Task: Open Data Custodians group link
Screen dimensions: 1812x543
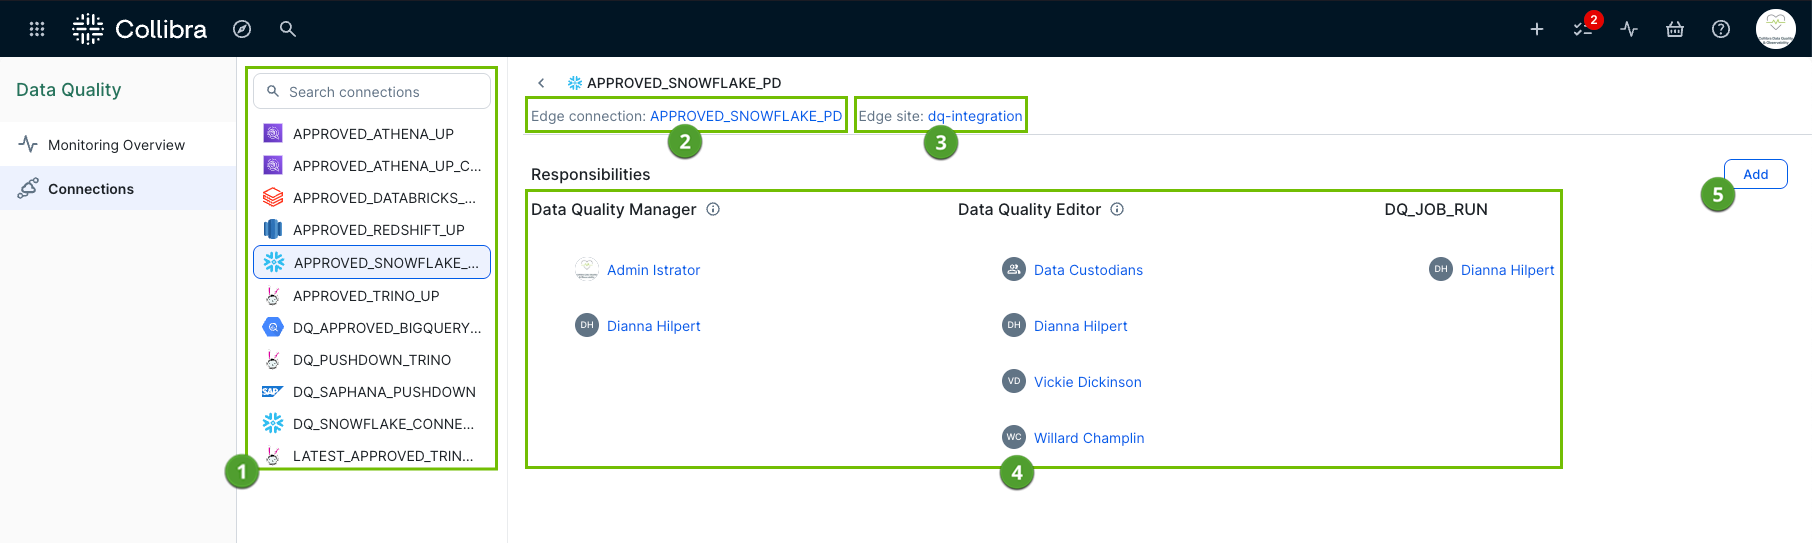Action: tap(1088, 270)
